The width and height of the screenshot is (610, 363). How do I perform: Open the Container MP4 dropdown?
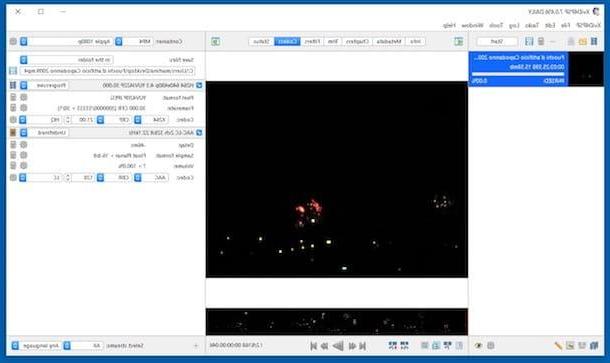[x=133, y=41]
